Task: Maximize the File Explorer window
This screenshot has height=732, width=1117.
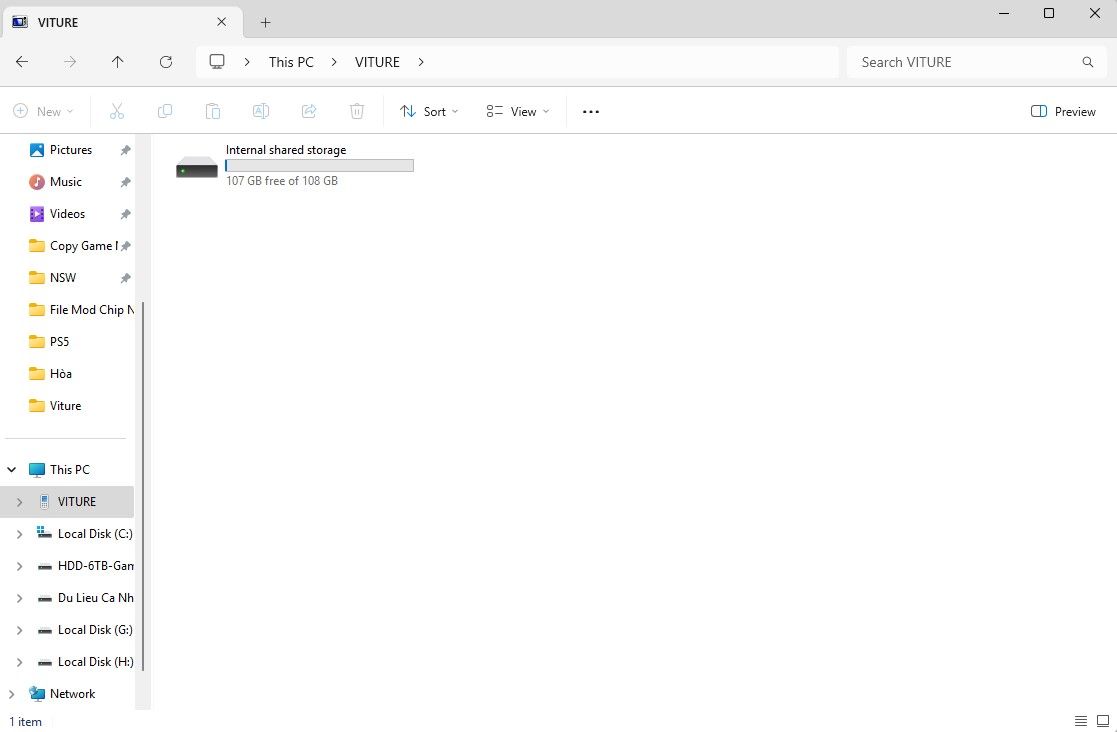Action: 1049,13
